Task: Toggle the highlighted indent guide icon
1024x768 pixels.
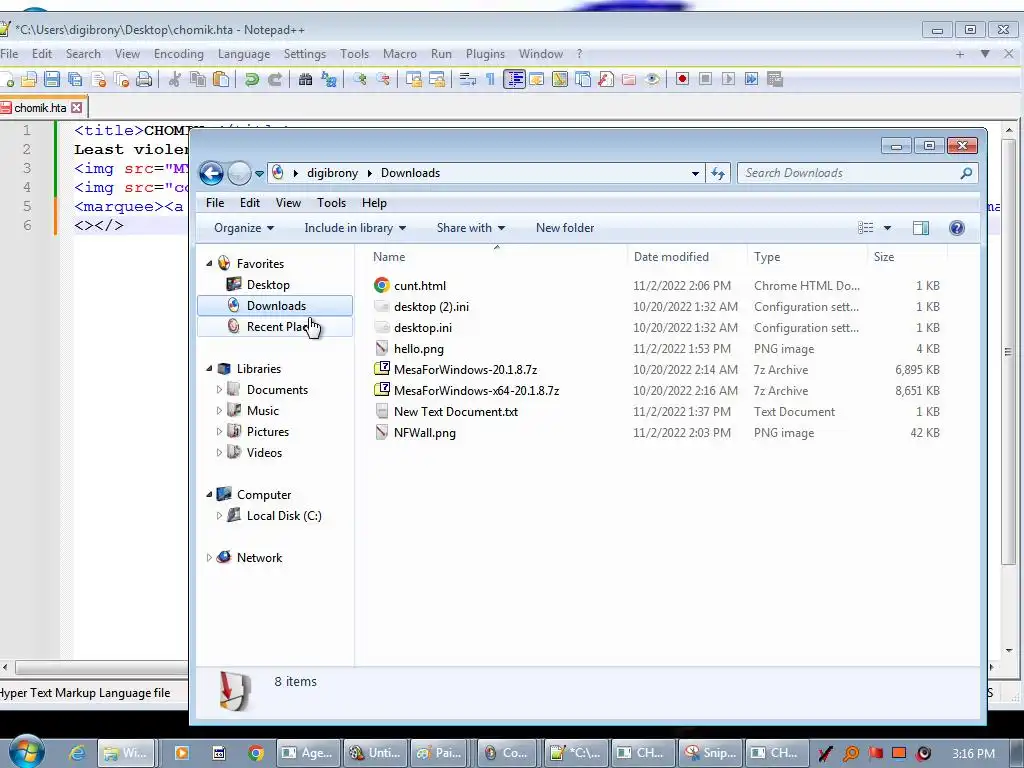Action: pos(515,79)
